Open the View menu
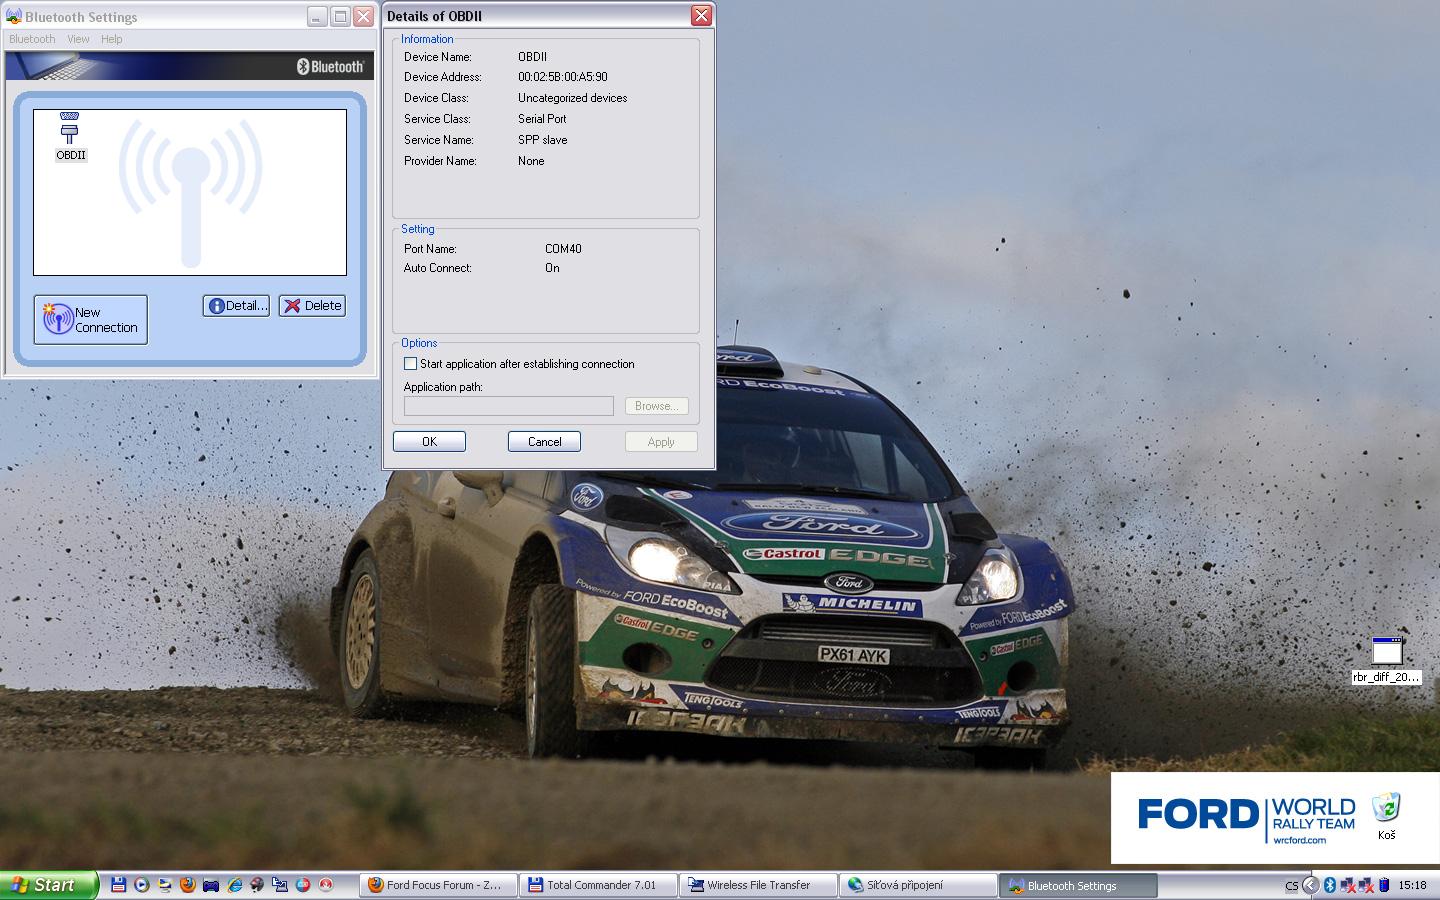Viewport: 1440px width, 900px height. tap(78, 39)
